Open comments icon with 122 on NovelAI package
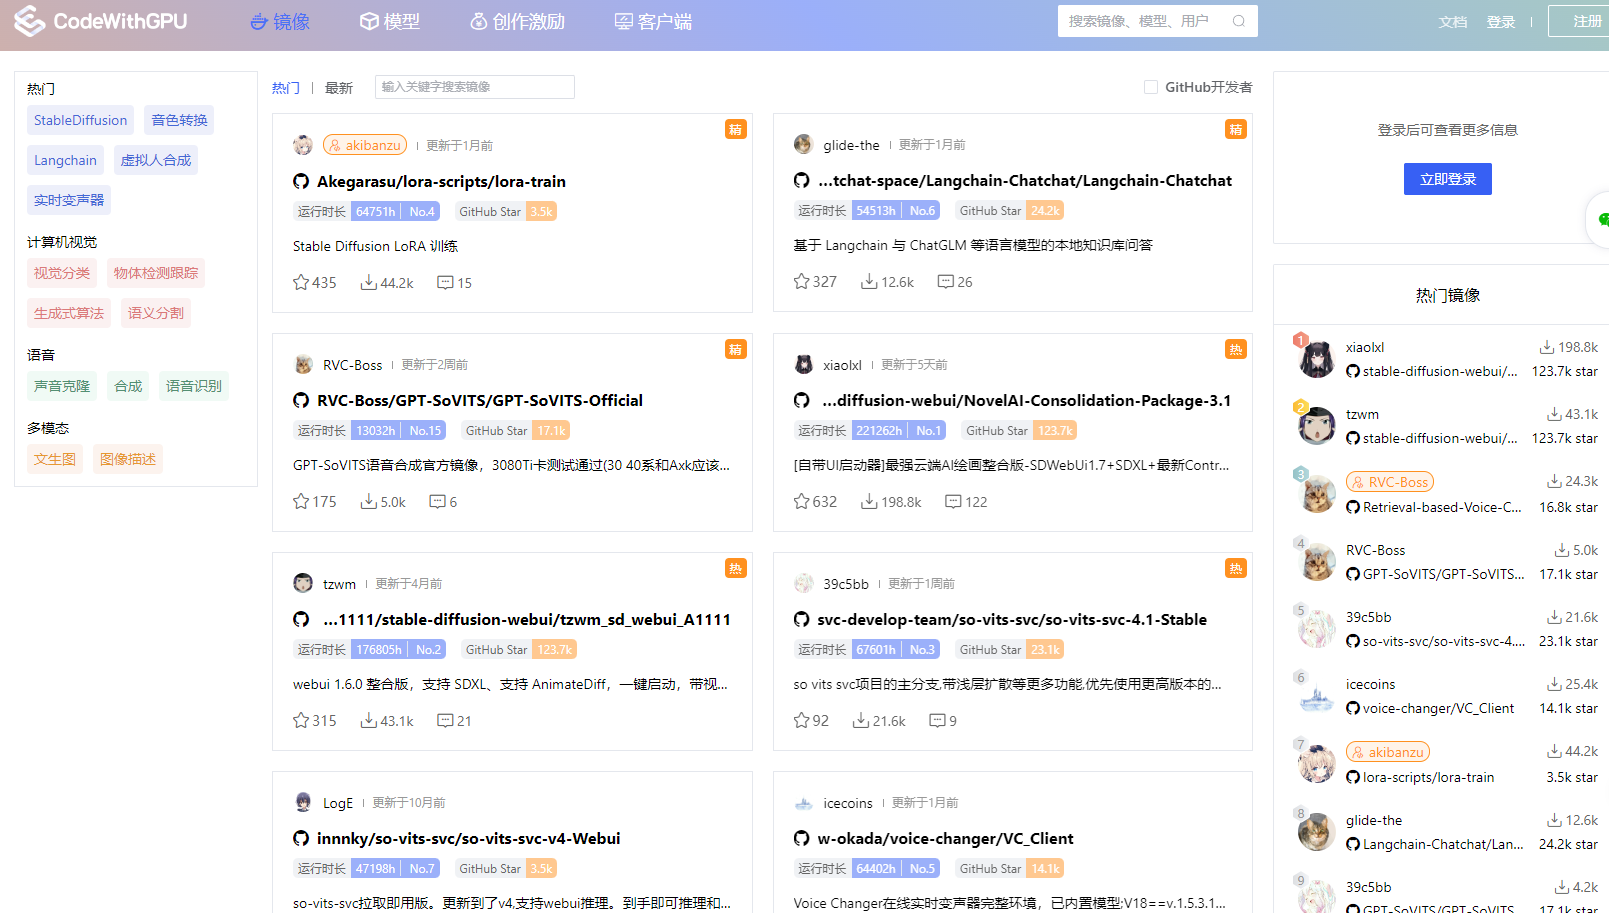Viewport: 1609px width, 913px height. [x=953, y=502]
